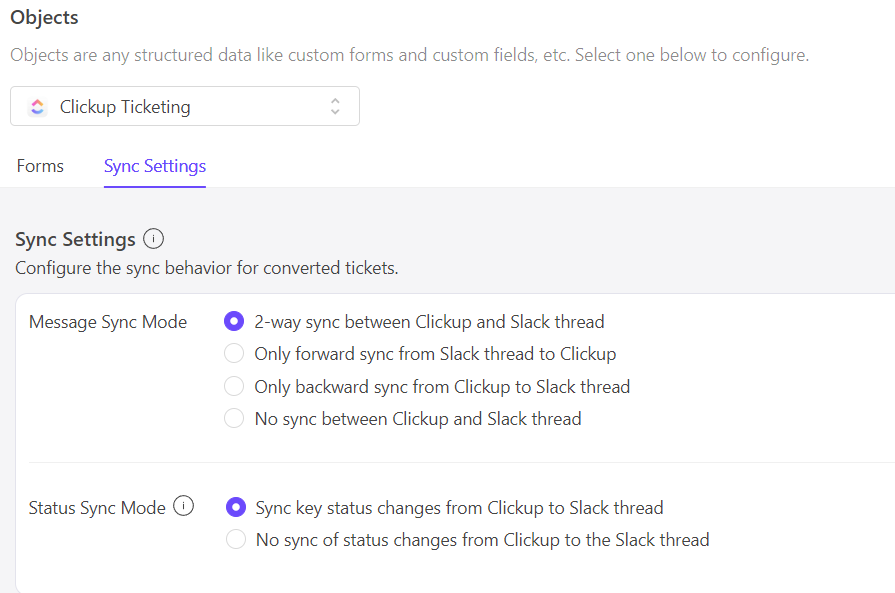
Task: Click the bold Sync Settings section heading
Action: coord(75,240)
